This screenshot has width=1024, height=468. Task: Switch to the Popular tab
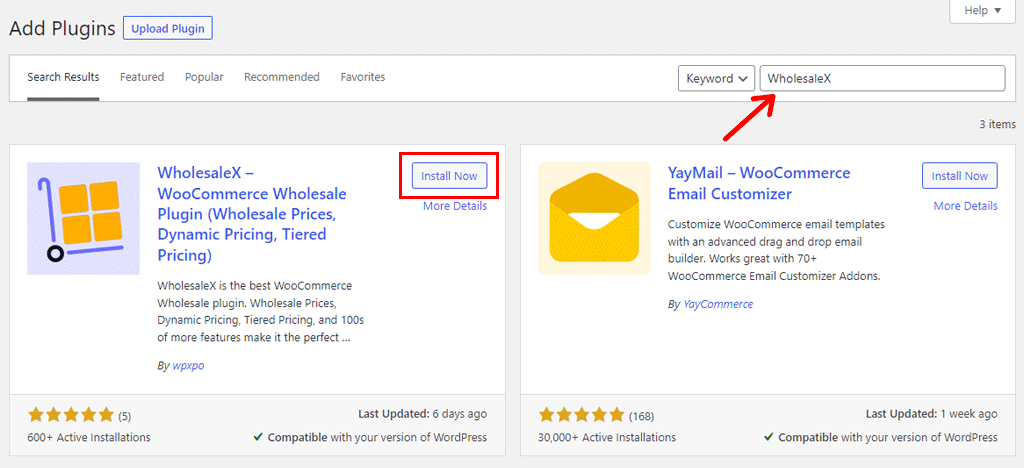tap(204, 77)
